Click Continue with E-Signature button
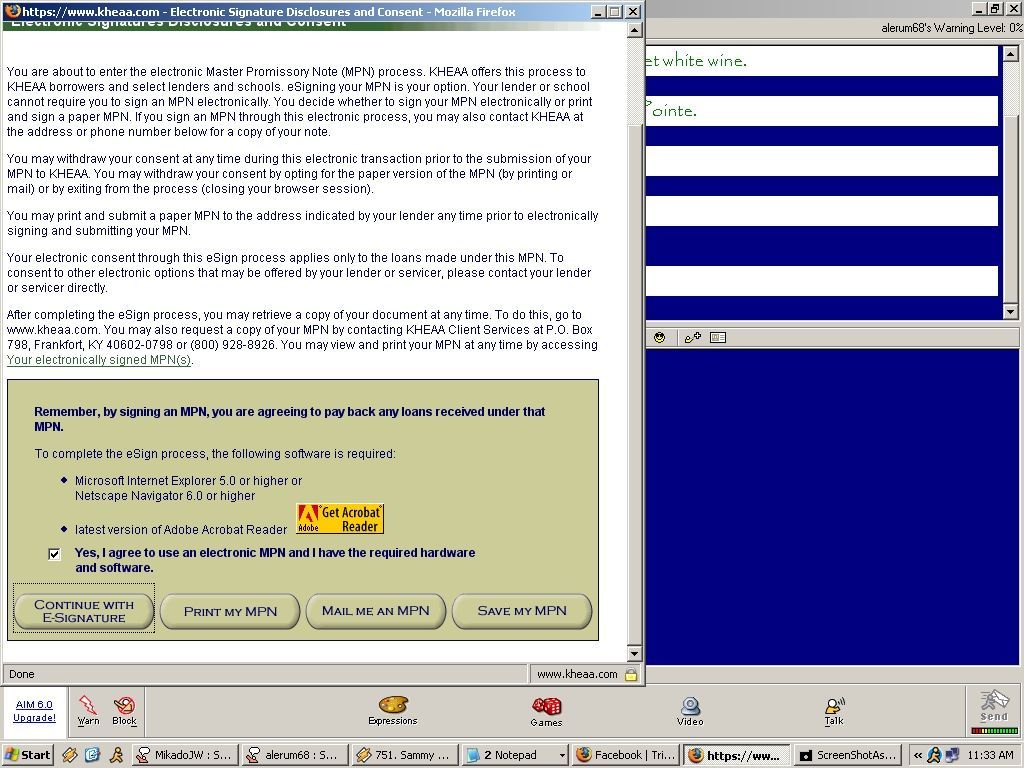1024x768 pixels. [x=84, y=611]
